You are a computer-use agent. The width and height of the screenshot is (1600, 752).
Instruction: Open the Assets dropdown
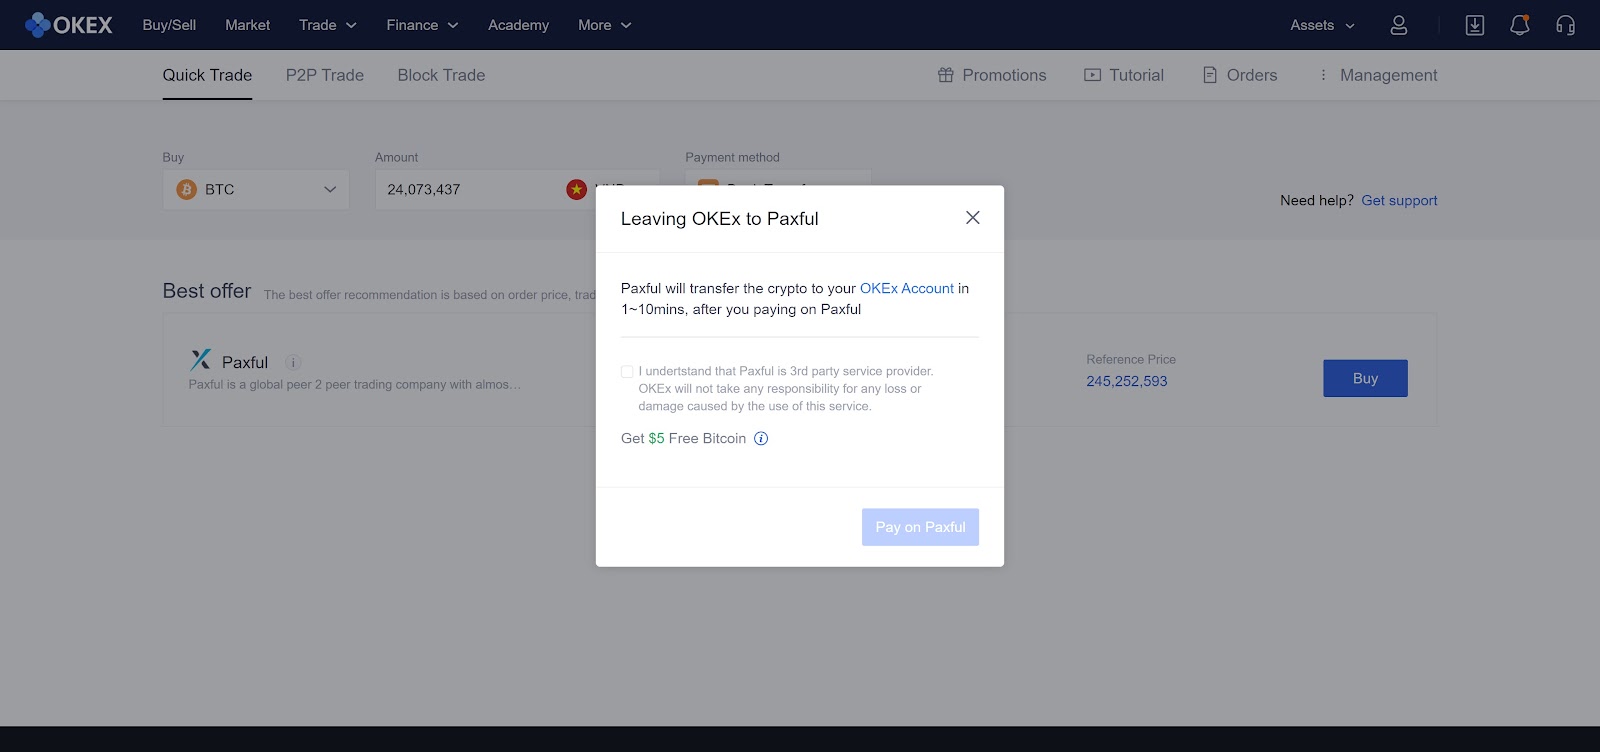coord(1322,25)
